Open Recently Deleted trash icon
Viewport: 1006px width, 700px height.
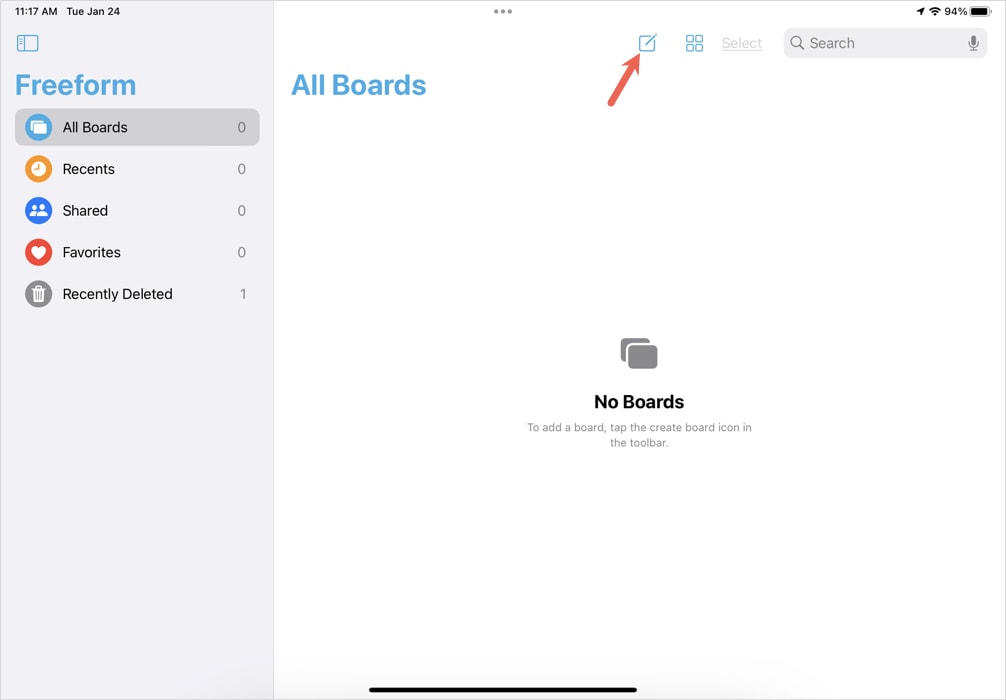tap(38, 294)
